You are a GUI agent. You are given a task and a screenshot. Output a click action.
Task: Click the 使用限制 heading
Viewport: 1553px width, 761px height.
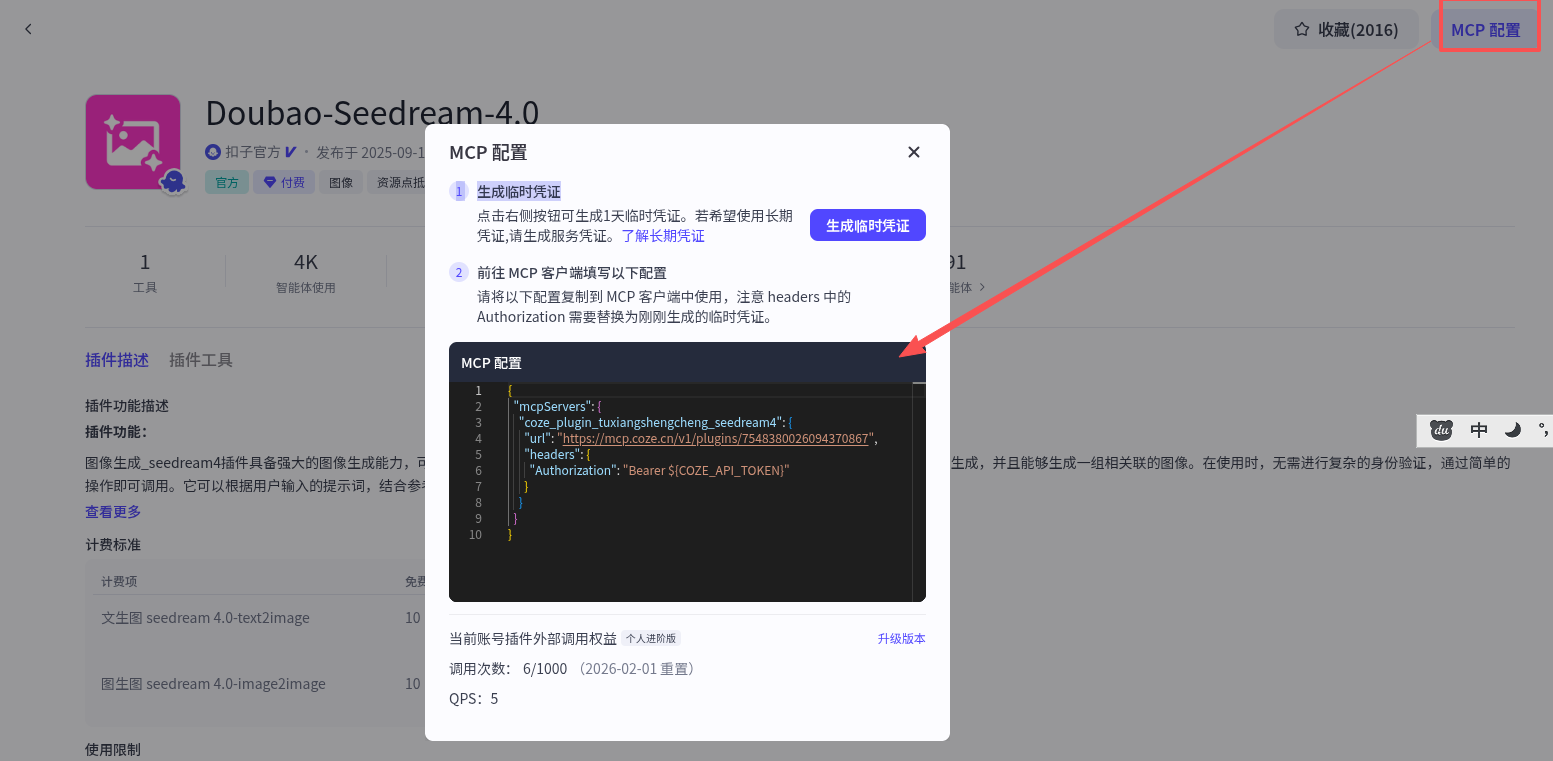pyautogui.click(x=113, y=749)
